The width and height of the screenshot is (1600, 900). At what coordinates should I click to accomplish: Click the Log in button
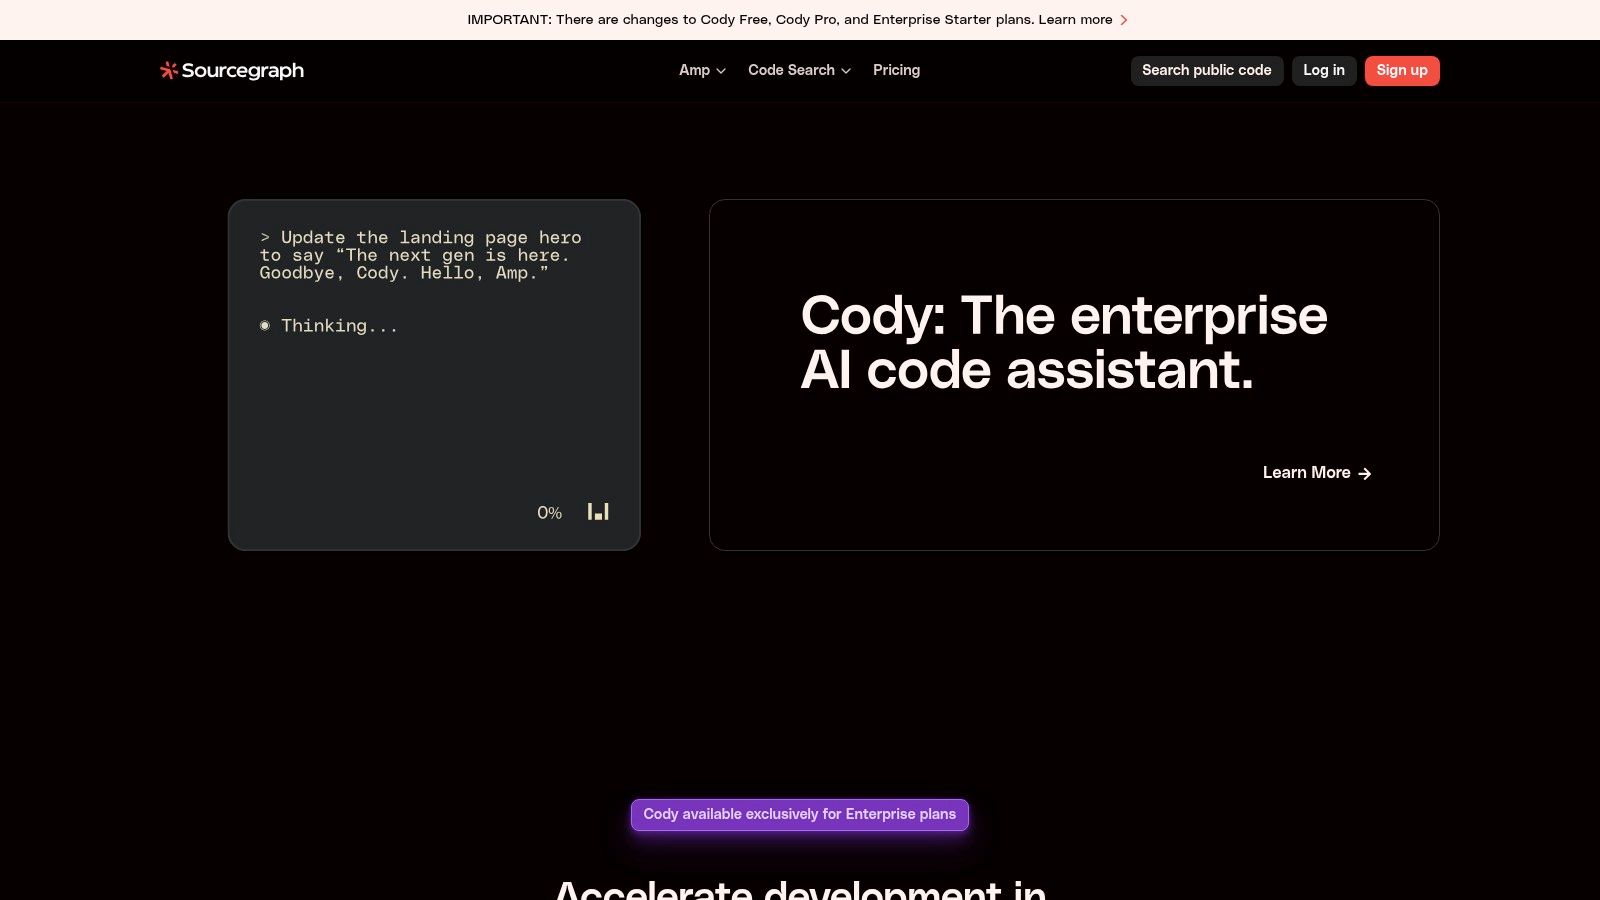pyautogui.click(x=1324, y=71)
